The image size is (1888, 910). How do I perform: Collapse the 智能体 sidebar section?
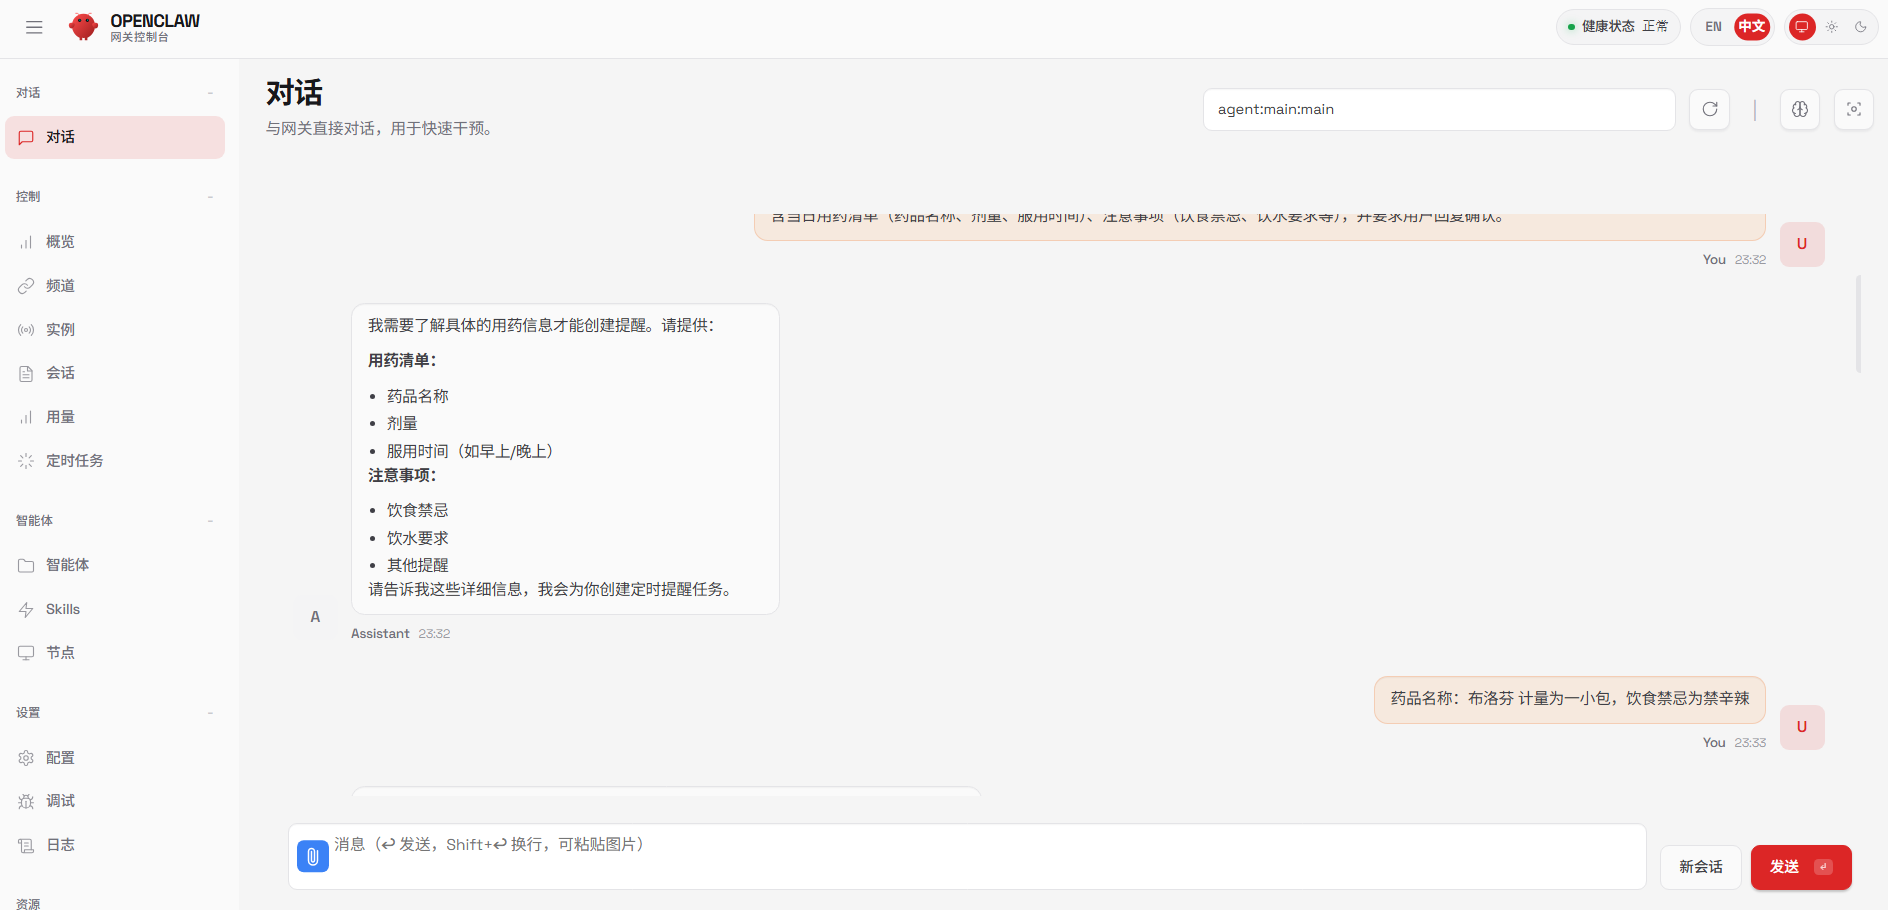click(210, 521)
